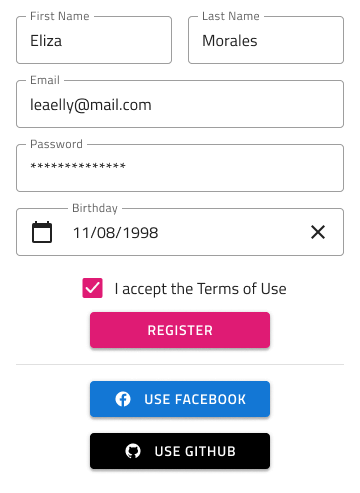
Task: Sign up using the USE FACEBOOK button
Action: pos(180,399)
